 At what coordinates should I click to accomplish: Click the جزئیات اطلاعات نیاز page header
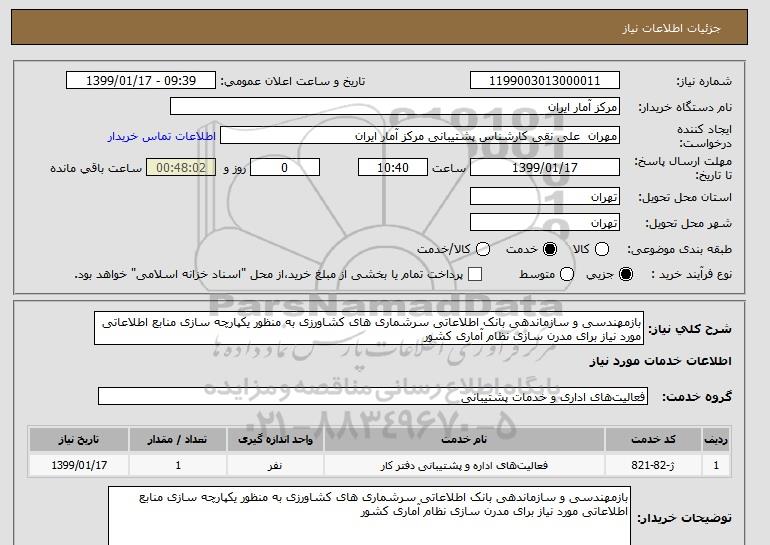click(671, 28)
